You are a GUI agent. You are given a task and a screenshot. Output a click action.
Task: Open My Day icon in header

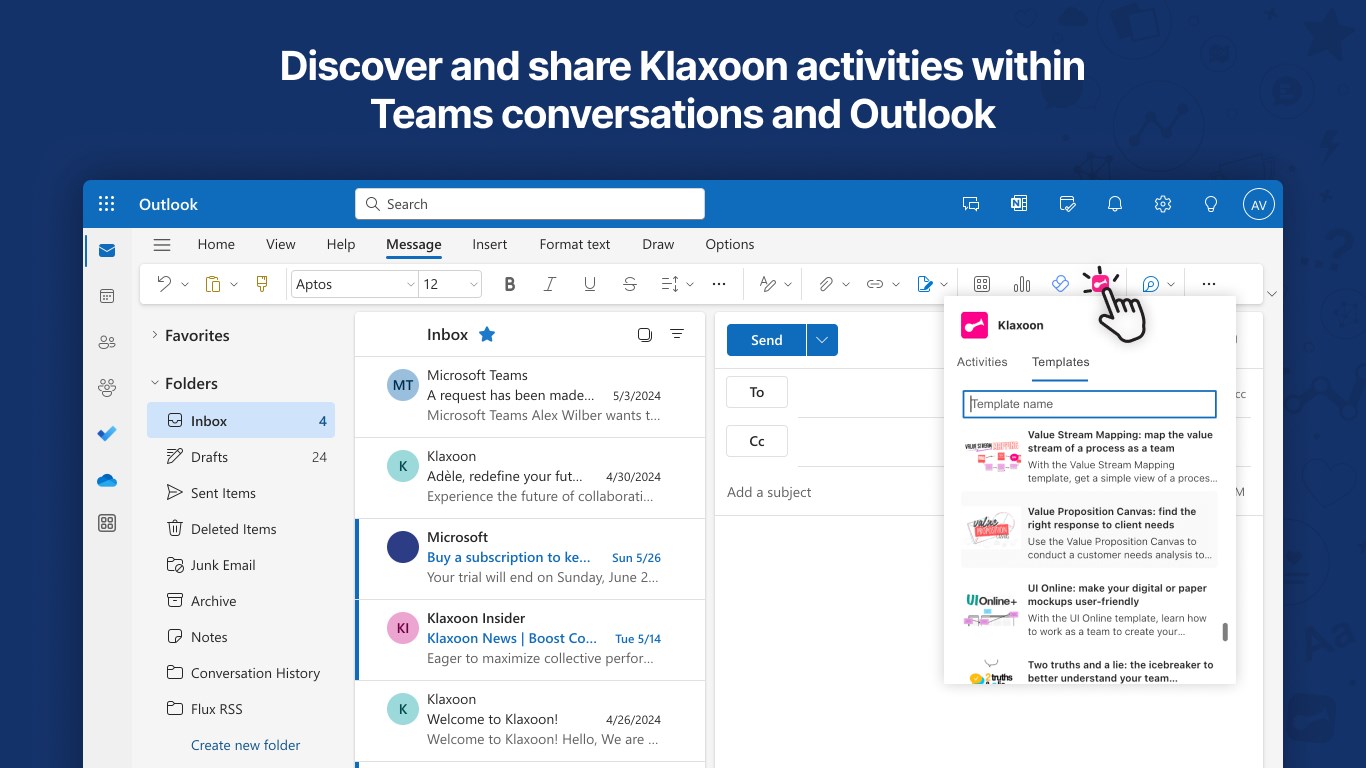(x=1067, y=204)
